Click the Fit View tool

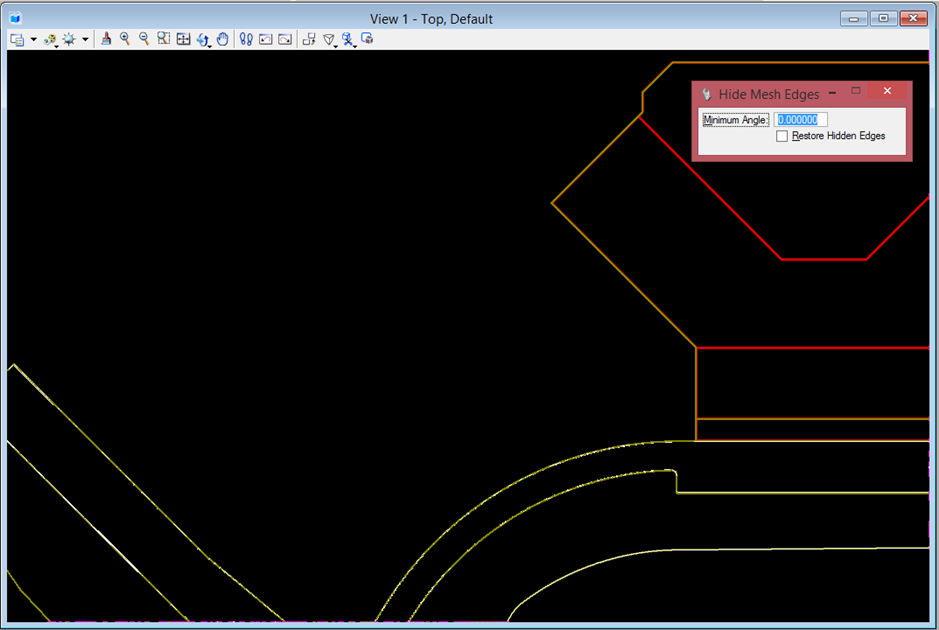click(183, 39)
